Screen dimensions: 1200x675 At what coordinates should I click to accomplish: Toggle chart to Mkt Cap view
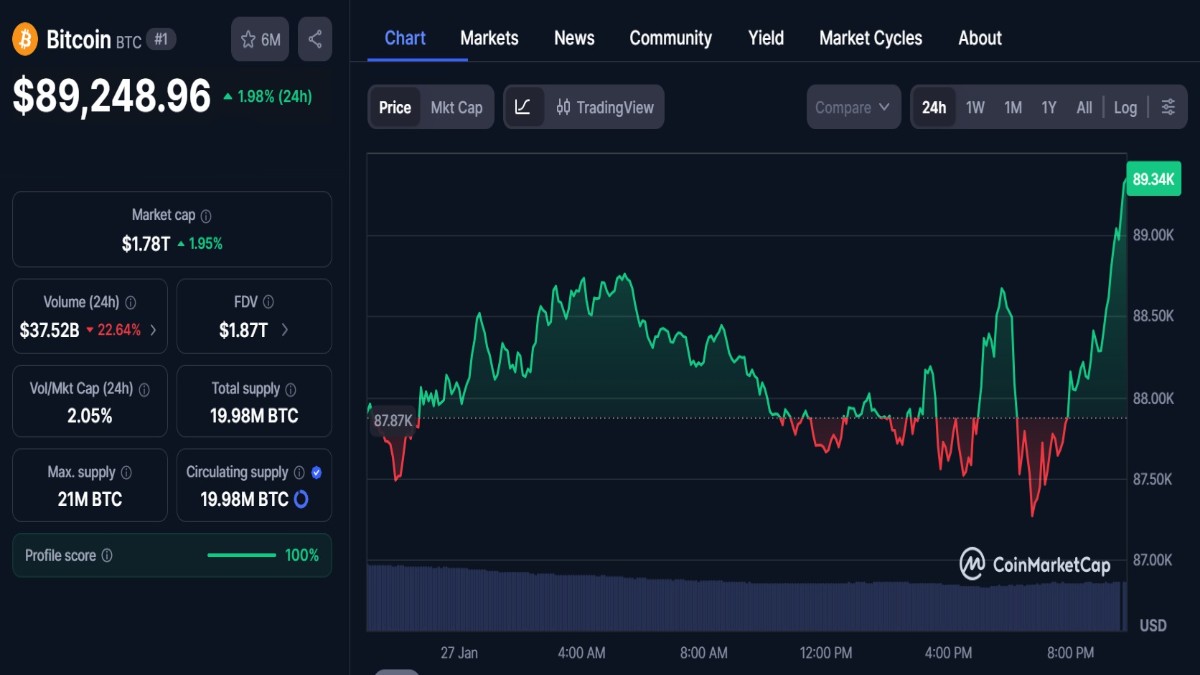[457, 107]
